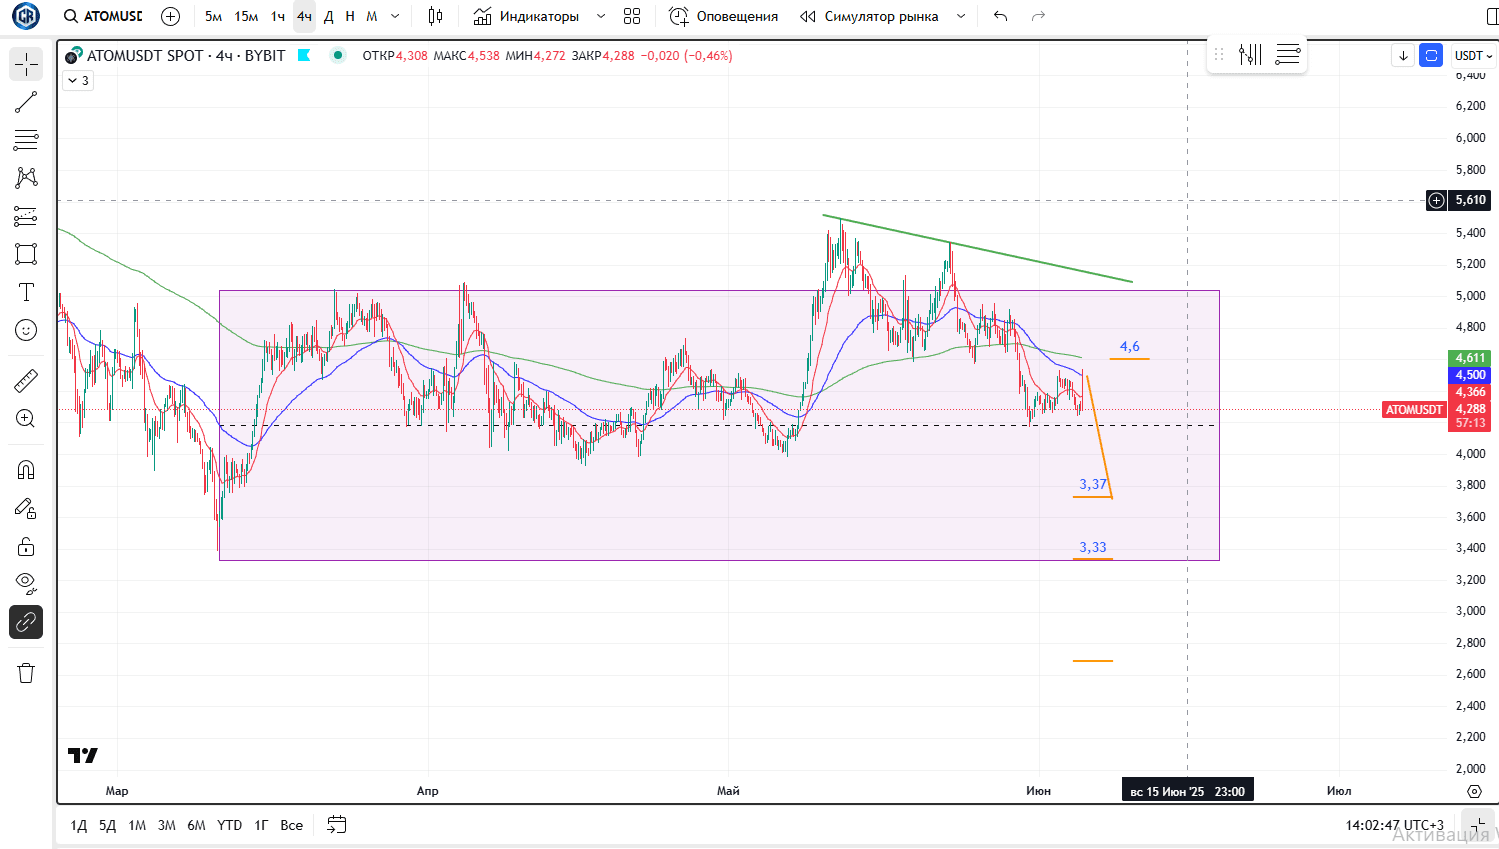
Task: Click the flag icon next to BYBIT
Action: coord(304,56)
